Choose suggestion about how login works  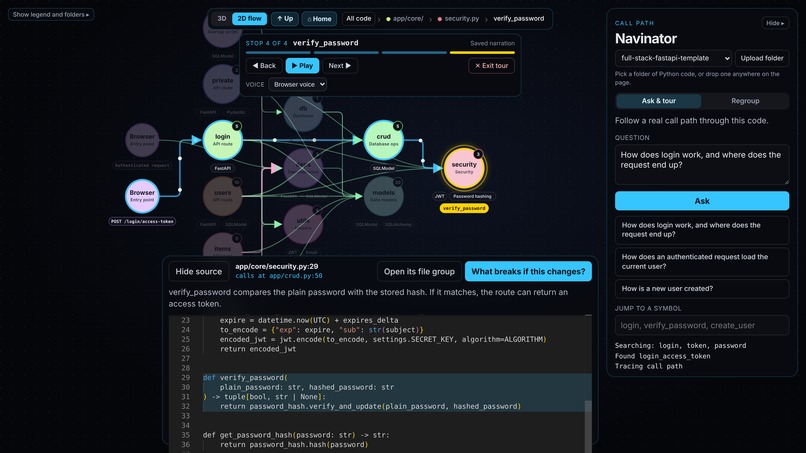click(702, 230)
